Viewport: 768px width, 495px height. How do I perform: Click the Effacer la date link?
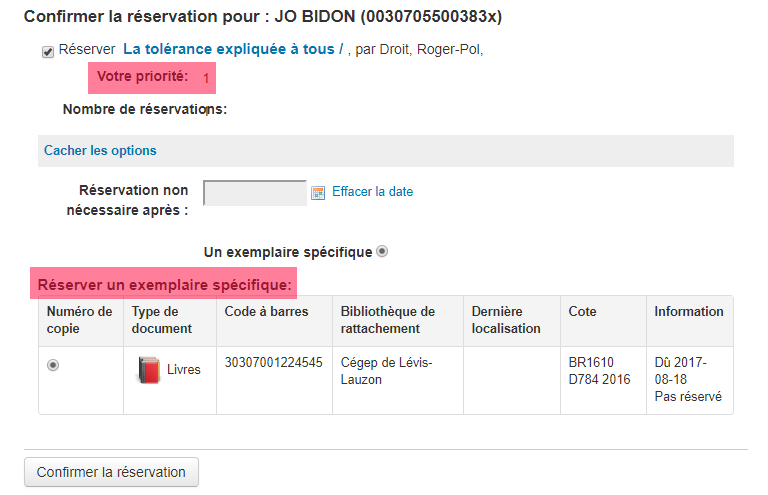(372, 191)
